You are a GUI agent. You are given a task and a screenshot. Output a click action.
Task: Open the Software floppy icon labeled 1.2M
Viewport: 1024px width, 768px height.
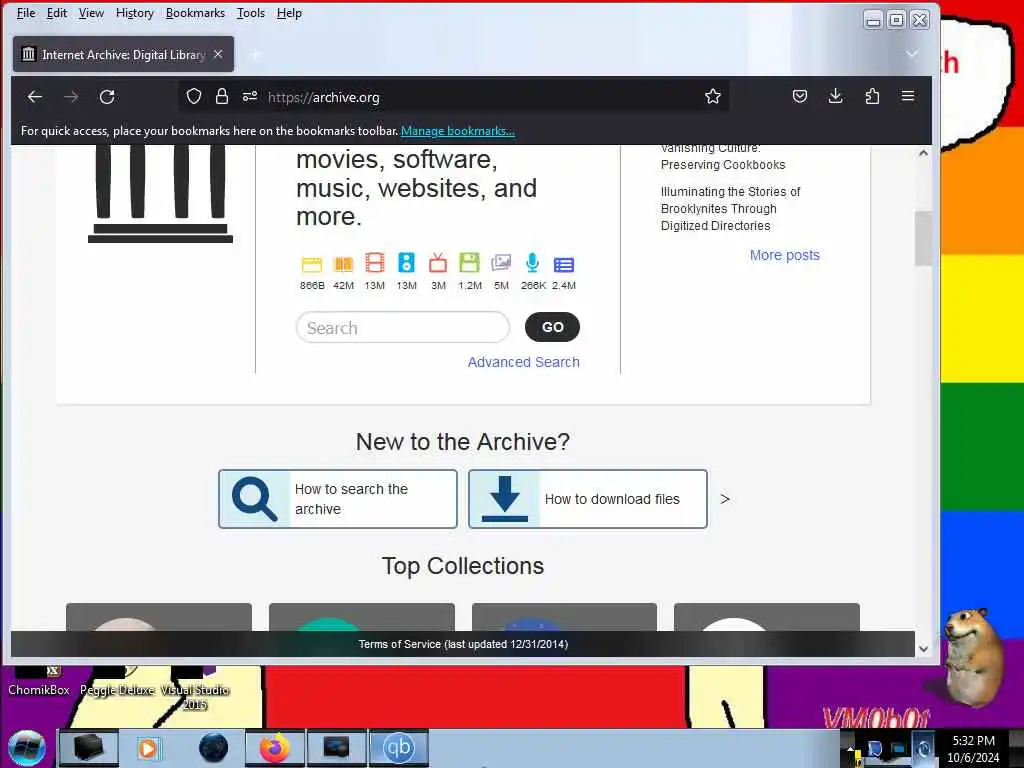click(469, 263)
